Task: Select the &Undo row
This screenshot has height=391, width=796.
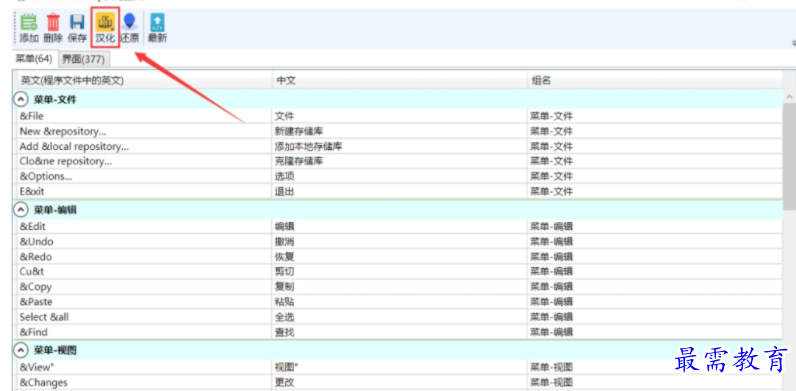Action: (x=399, y=241)
